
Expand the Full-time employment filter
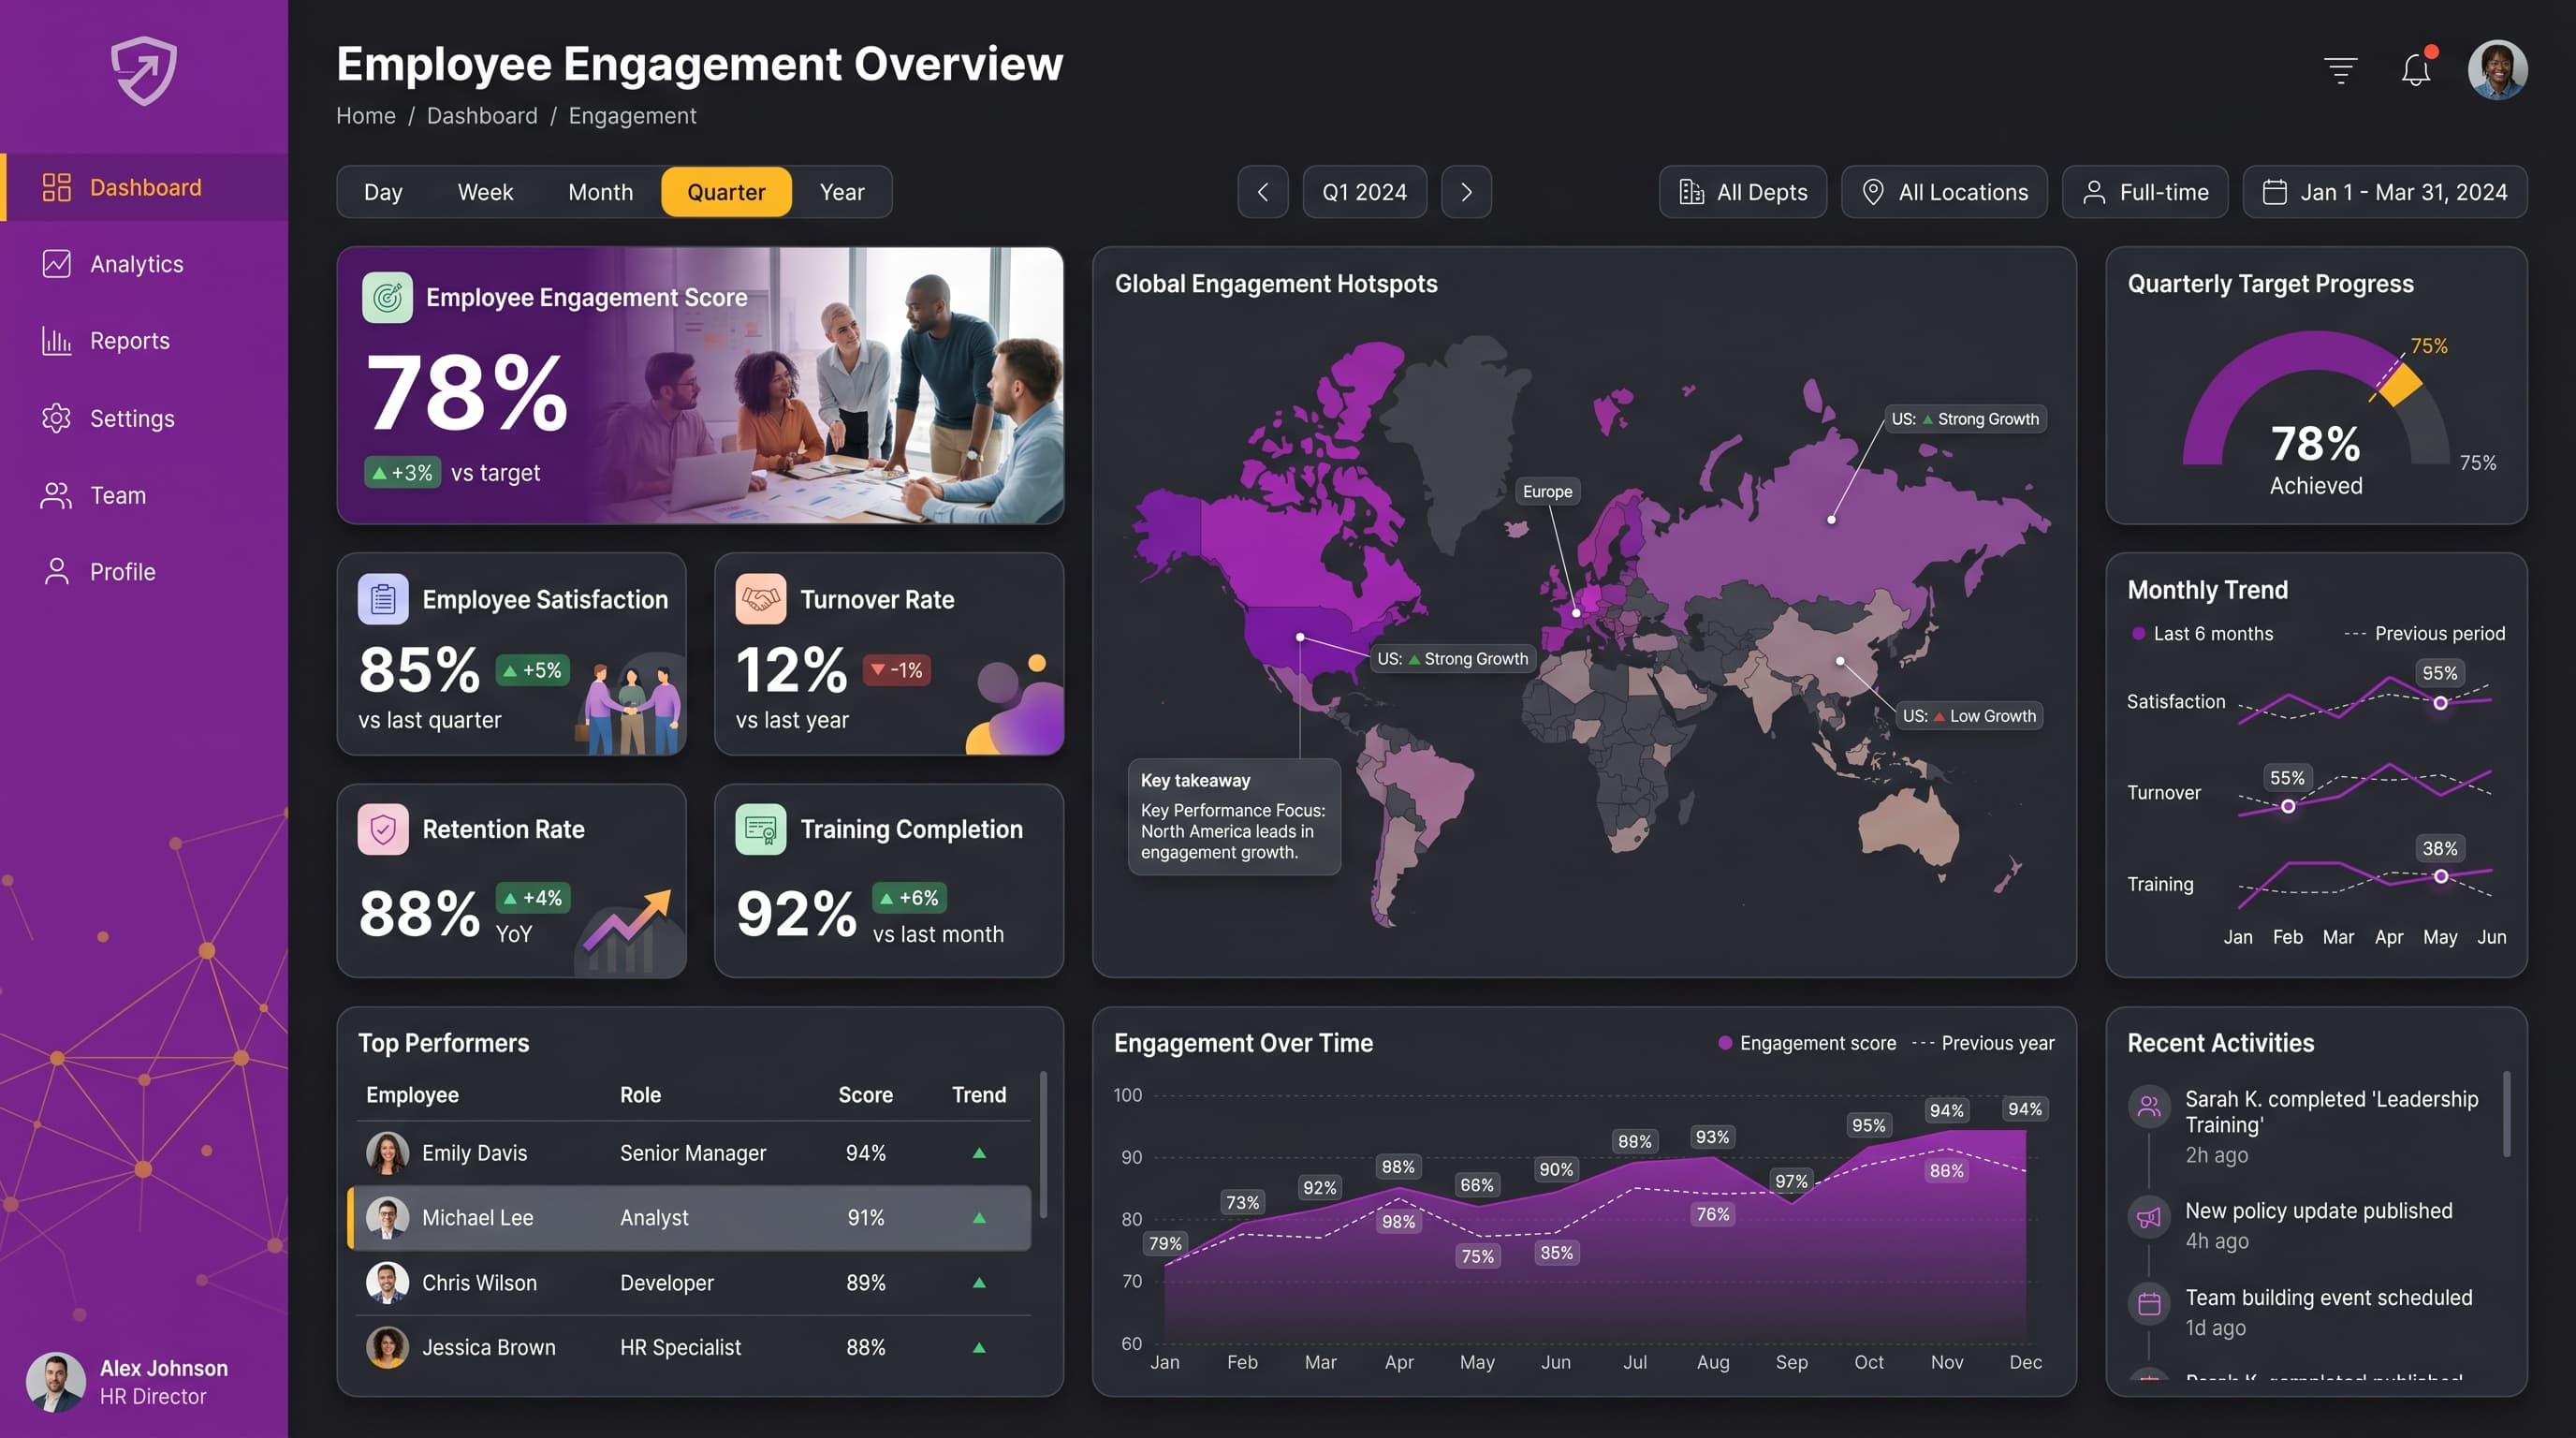click(x=2145, y=192)
